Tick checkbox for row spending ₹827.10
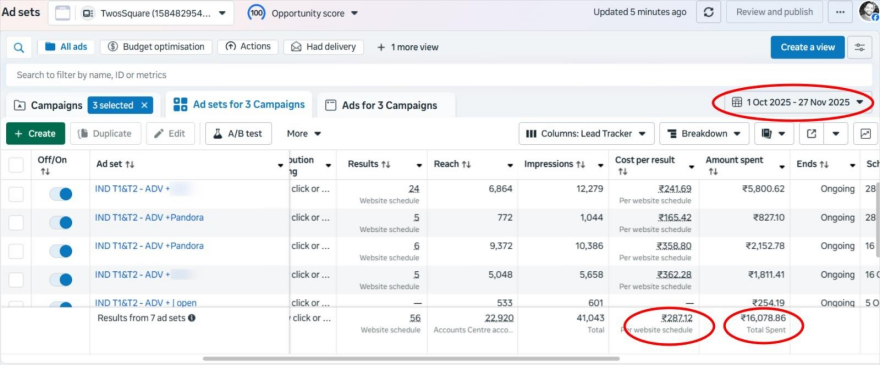The image size is (880, 366). (16, 223)
